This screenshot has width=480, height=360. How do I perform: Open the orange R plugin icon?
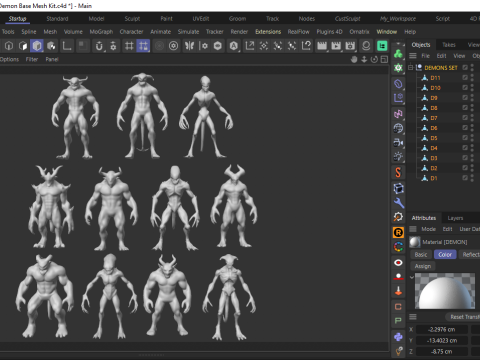pyautogui.click(x=398, y=232)
